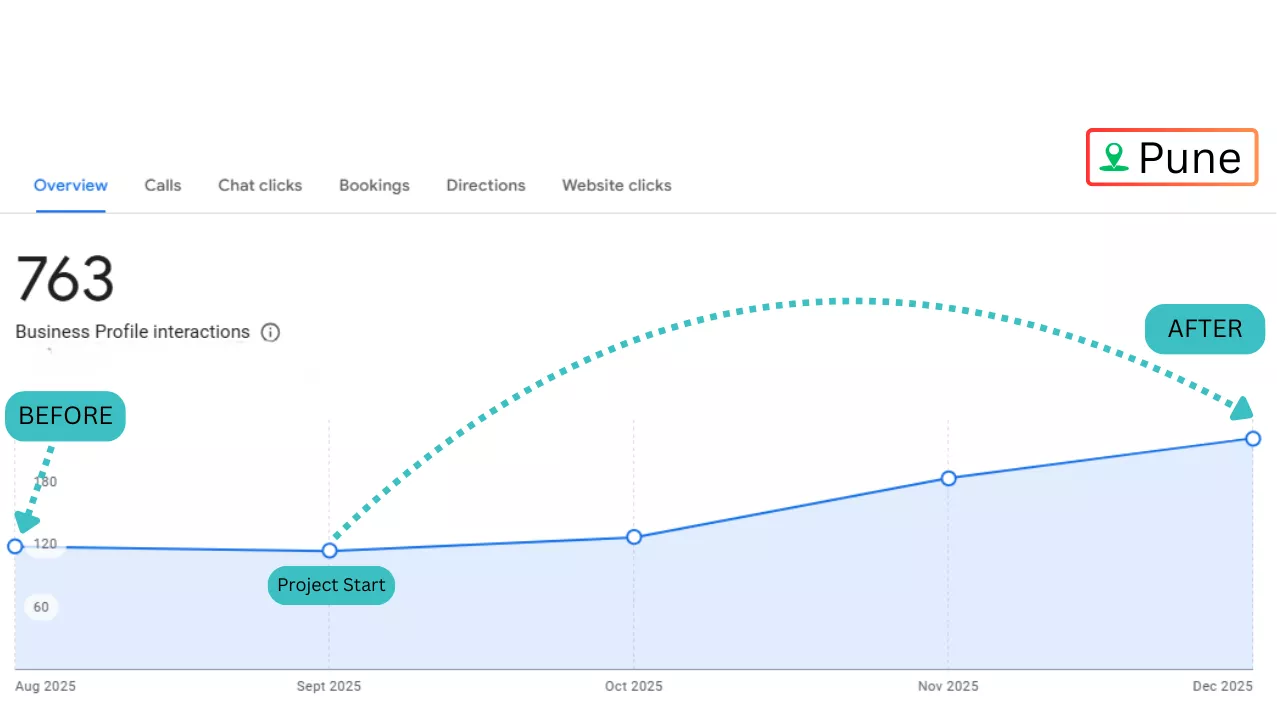1277x706 pixels.
Task: Click the AFTER annotation label
Action: (1204, 329)
